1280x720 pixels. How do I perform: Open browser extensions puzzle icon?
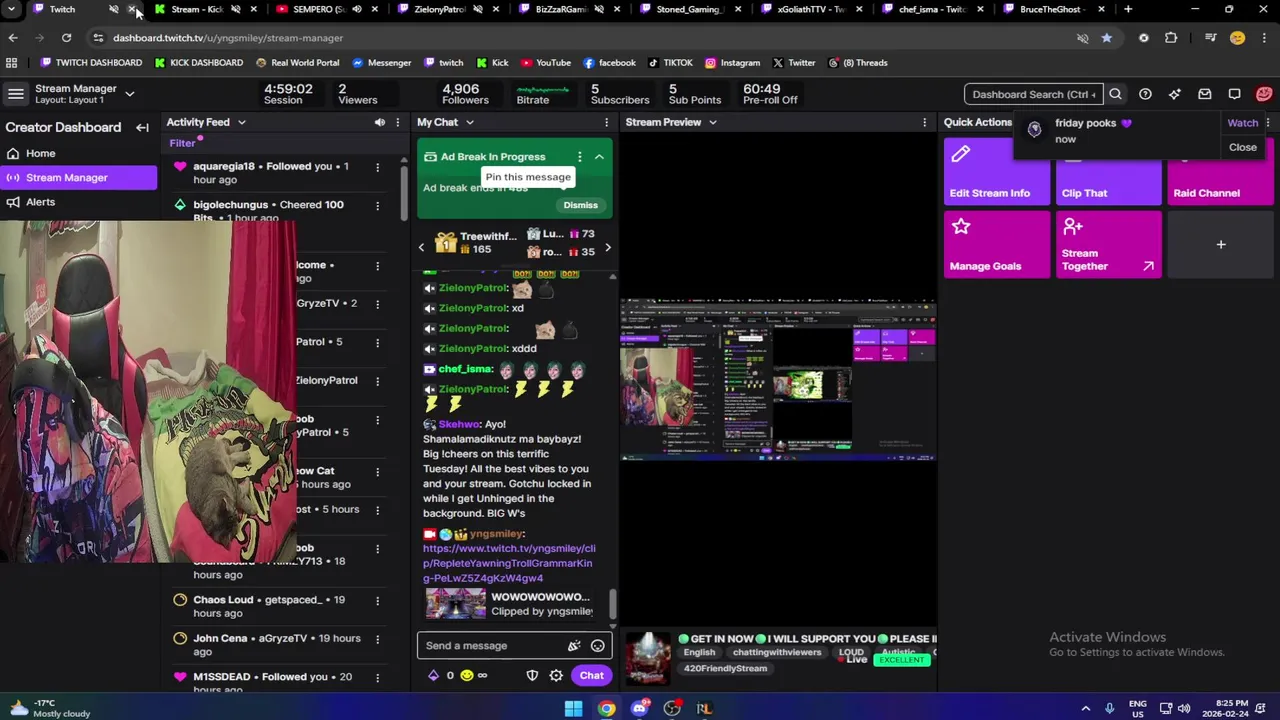[x=1171, y=38]
